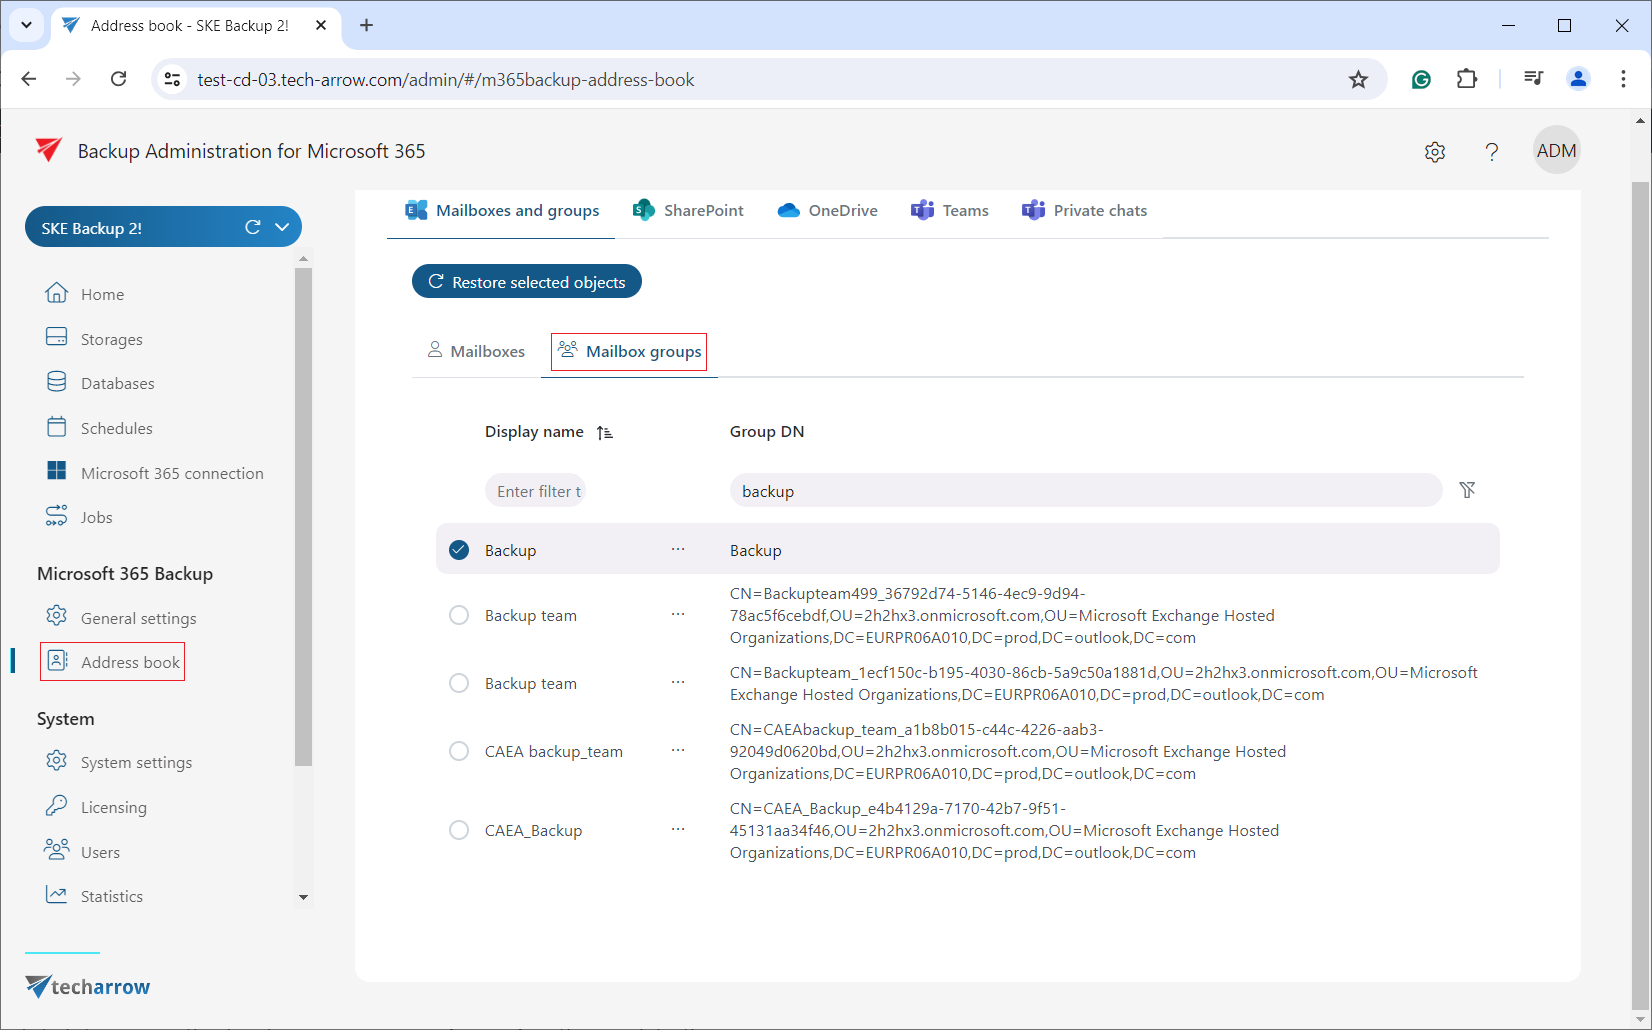Refresh the SKE Backup 2! tenant

pyautogui.click(x=253, y=227)
